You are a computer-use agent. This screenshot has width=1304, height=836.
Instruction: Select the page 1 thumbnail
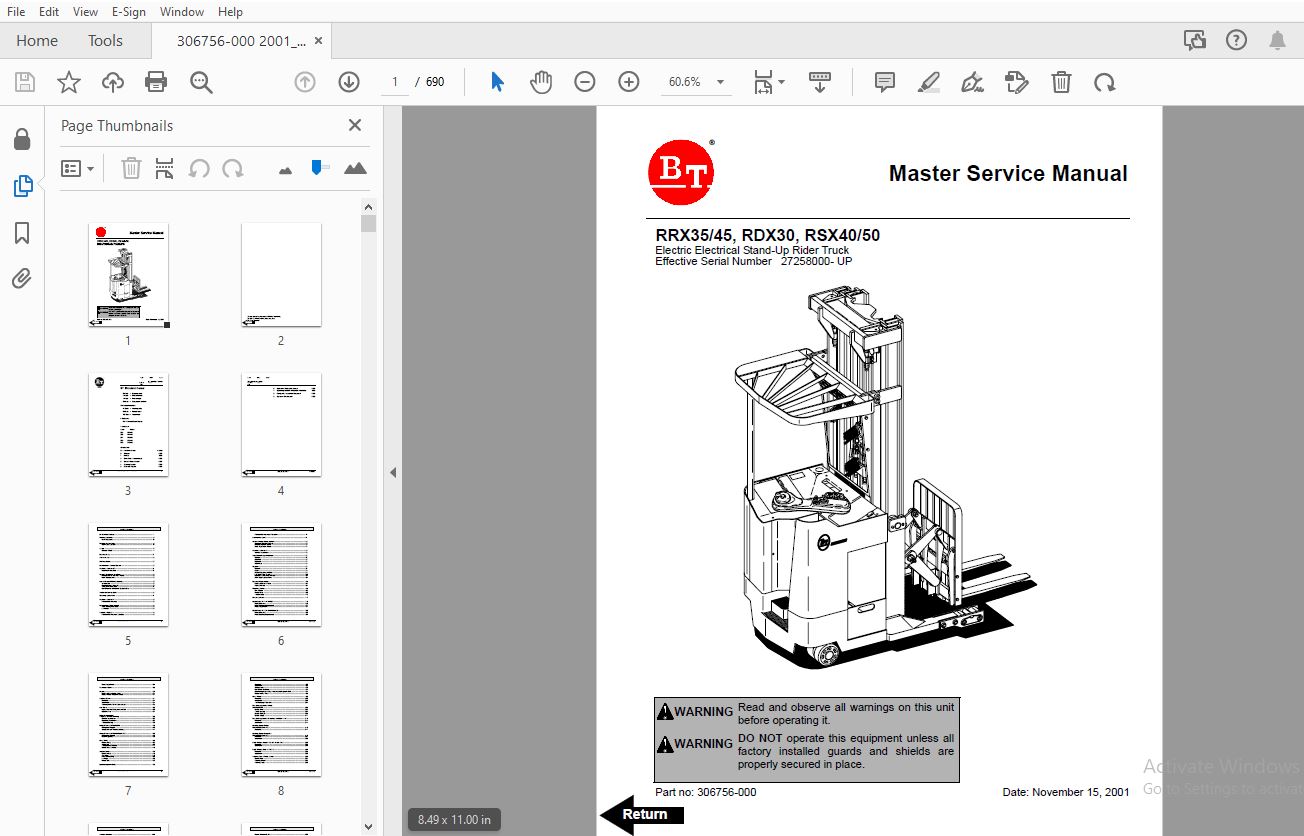128,275
